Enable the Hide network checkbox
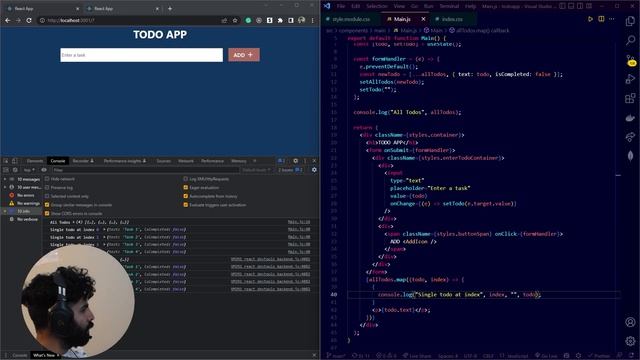 [47, 179]
